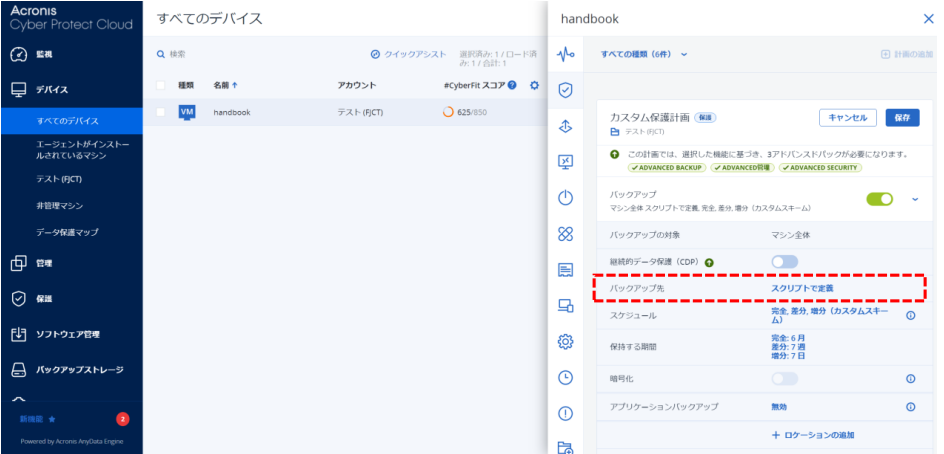Open the clock history icon in side strip
Screen dimensions: 944x454
(x=565, y=377)
